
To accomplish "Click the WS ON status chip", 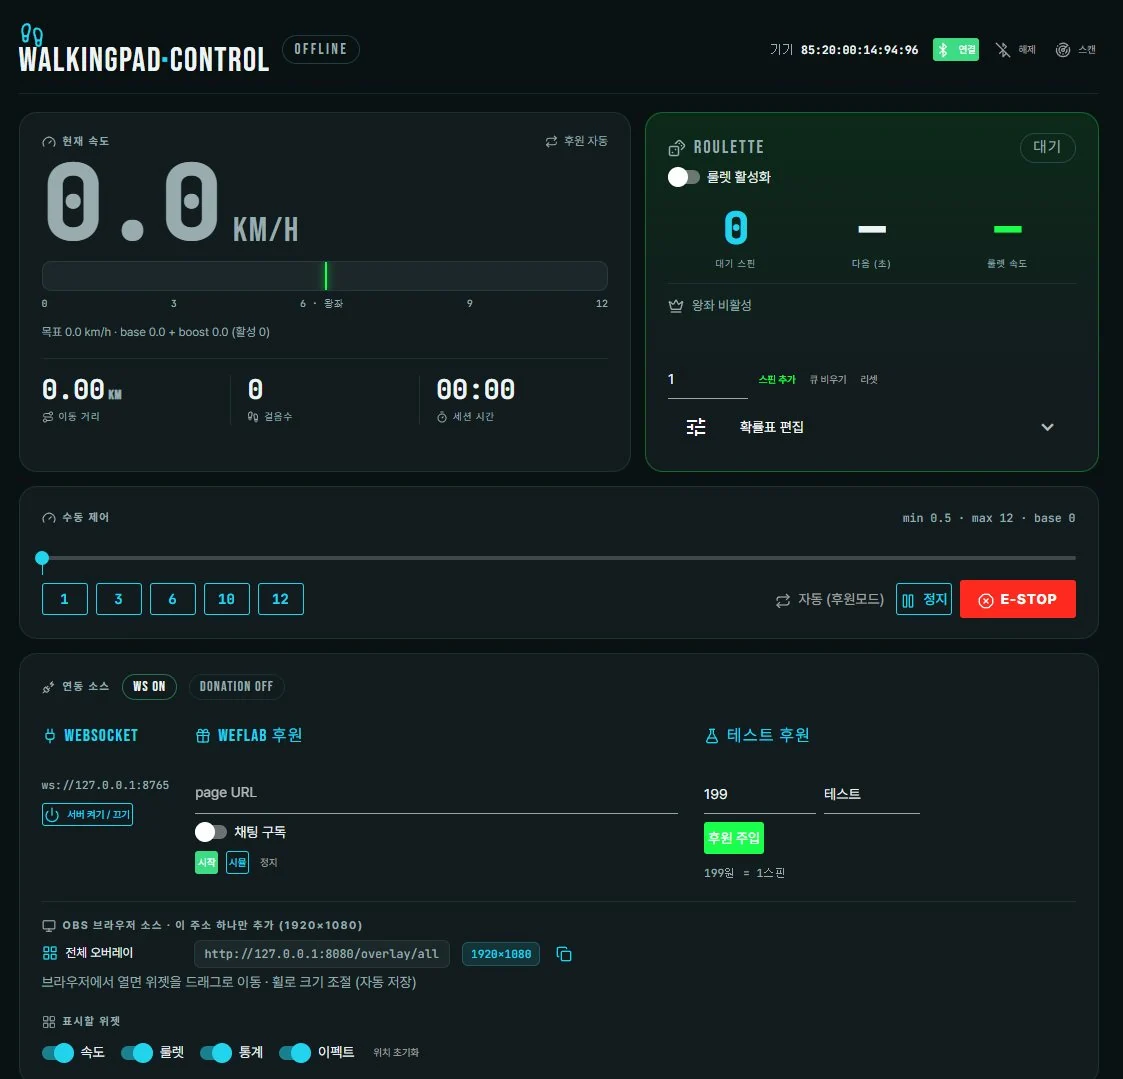I will click(x=149, y=687).
